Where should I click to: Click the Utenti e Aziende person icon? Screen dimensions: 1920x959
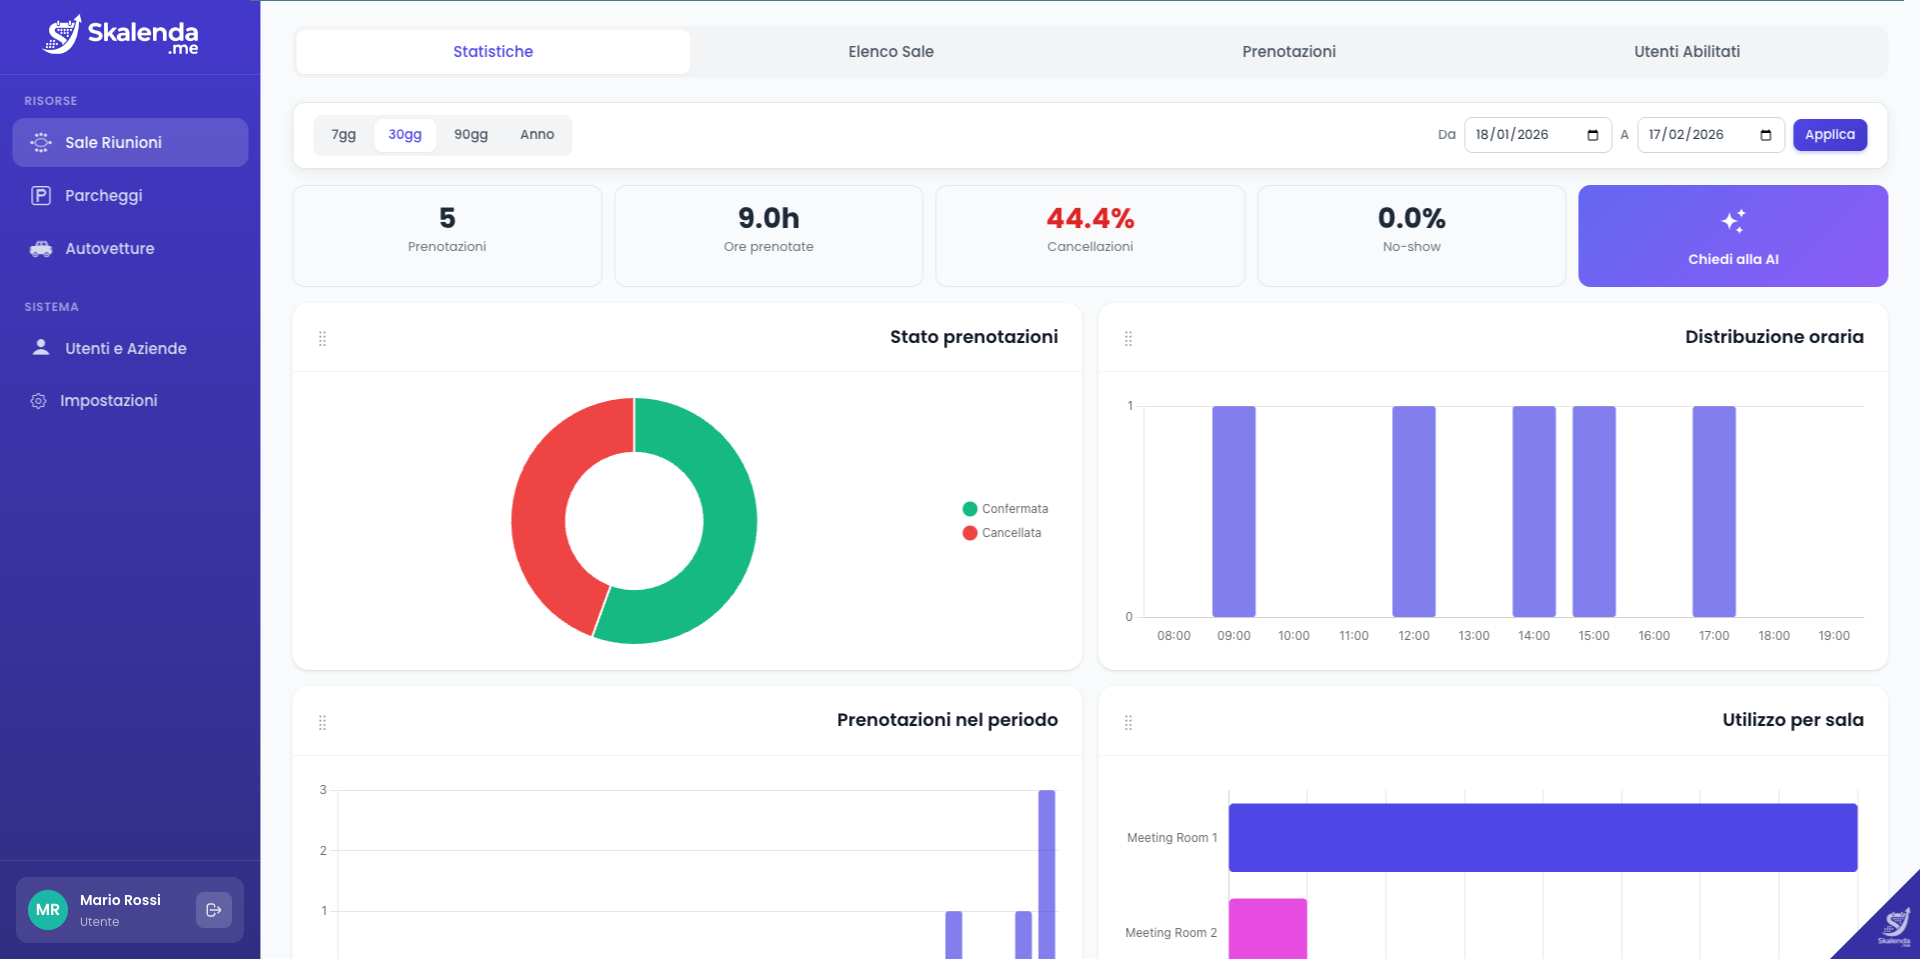point(41,348)
